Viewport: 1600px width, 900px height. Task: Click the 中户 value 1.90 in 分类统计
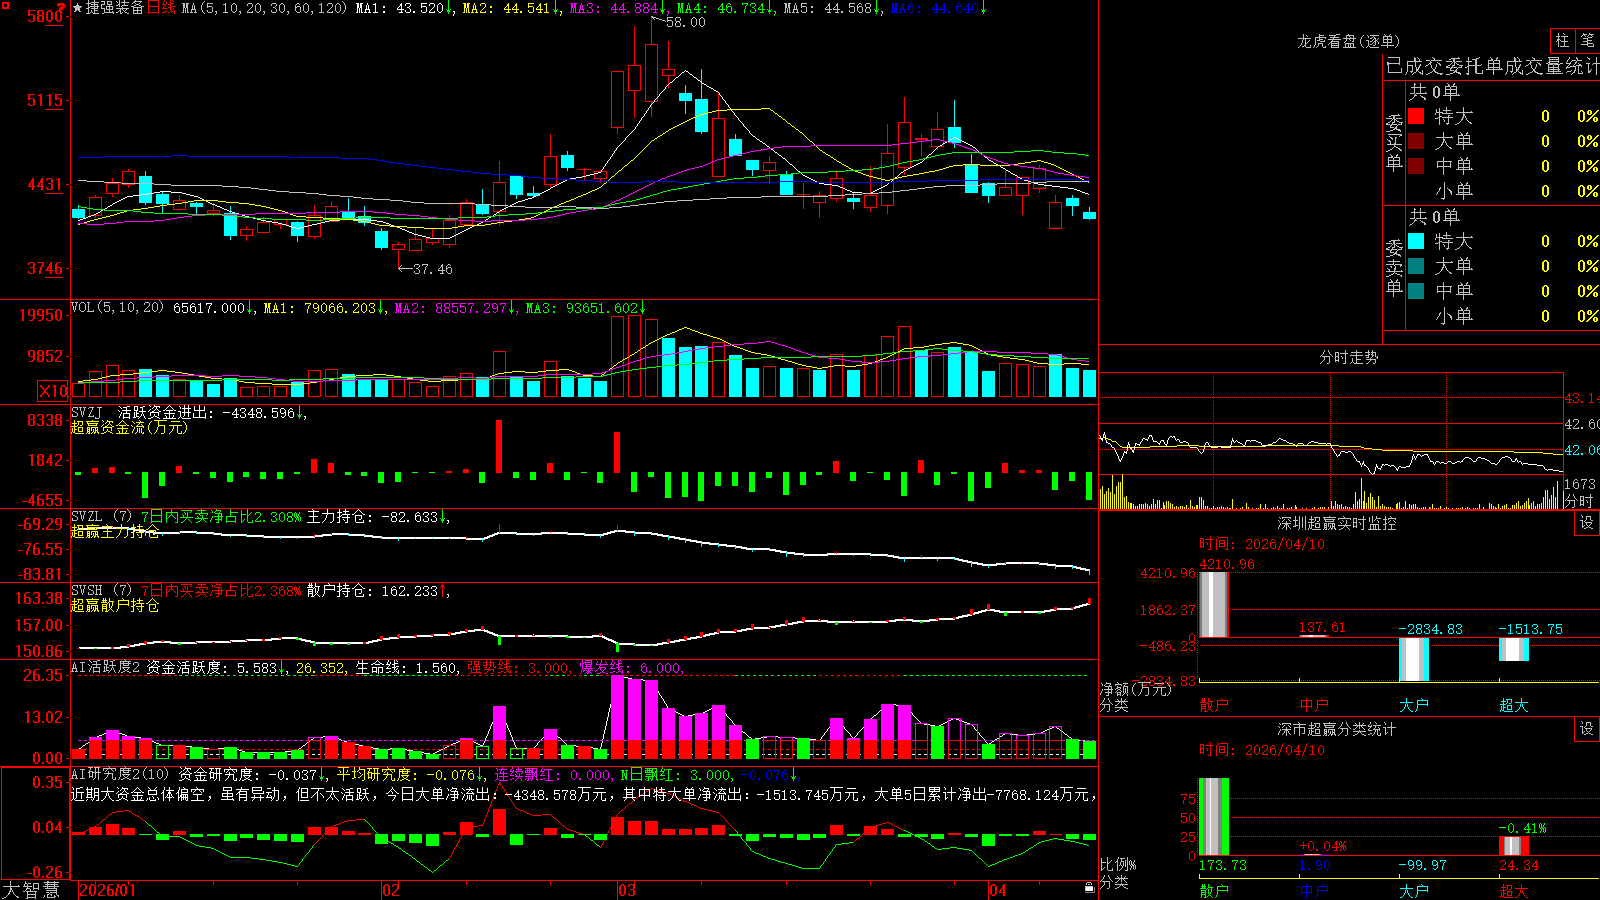click(1315, 865)
